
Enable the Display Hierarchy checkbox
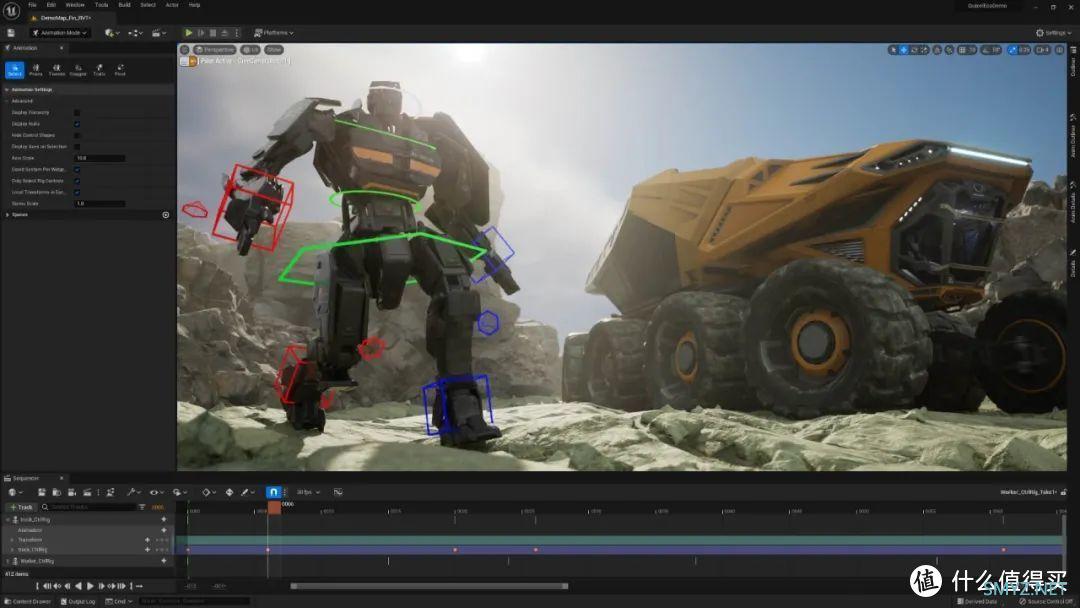[x=77, y=112]
